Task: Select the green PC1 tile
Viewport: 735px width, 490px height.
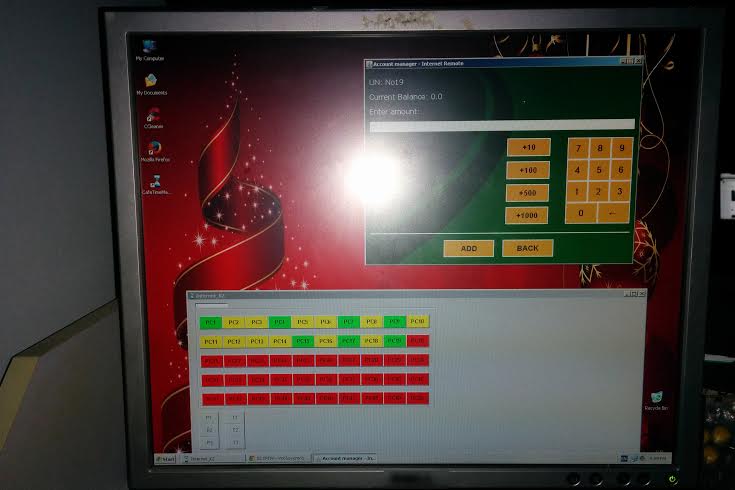Action: [210, 322]
